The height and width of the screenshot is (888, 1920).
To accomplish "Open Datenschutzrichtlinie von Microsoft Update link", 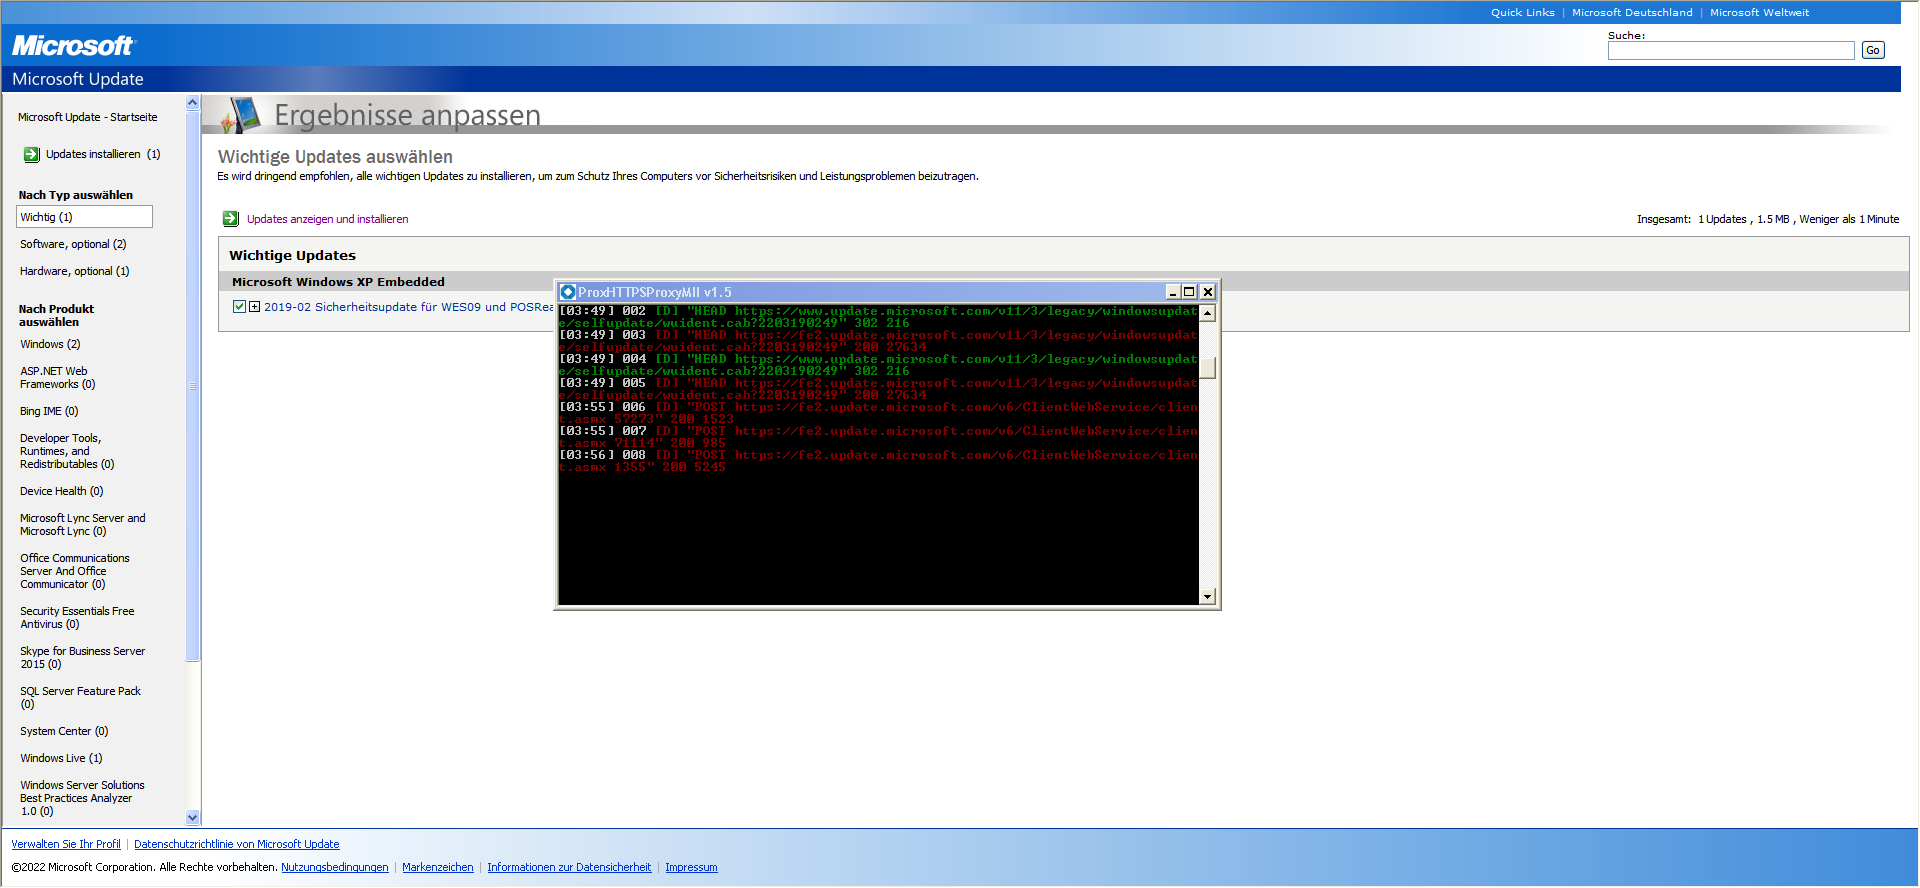I will click(237, 844).
